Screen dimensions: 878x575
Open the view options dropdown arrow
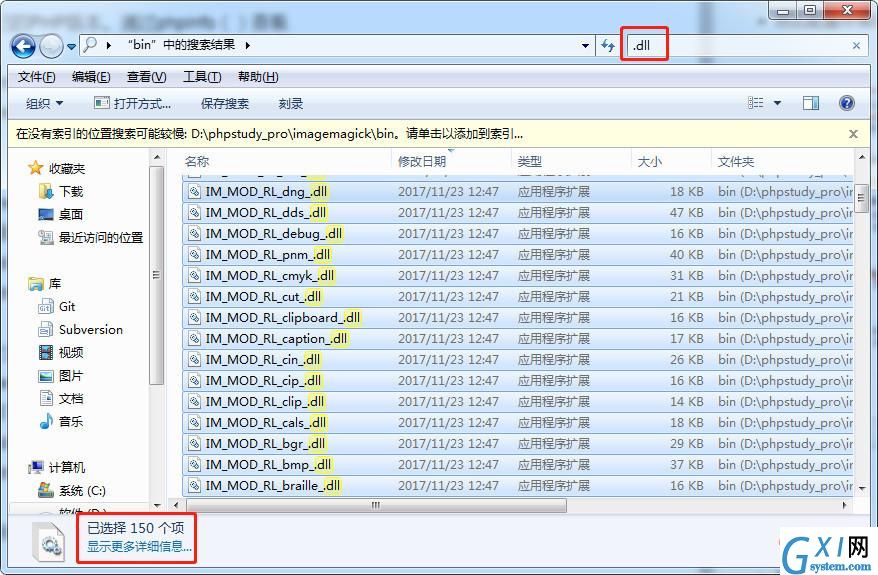(777, 103)
